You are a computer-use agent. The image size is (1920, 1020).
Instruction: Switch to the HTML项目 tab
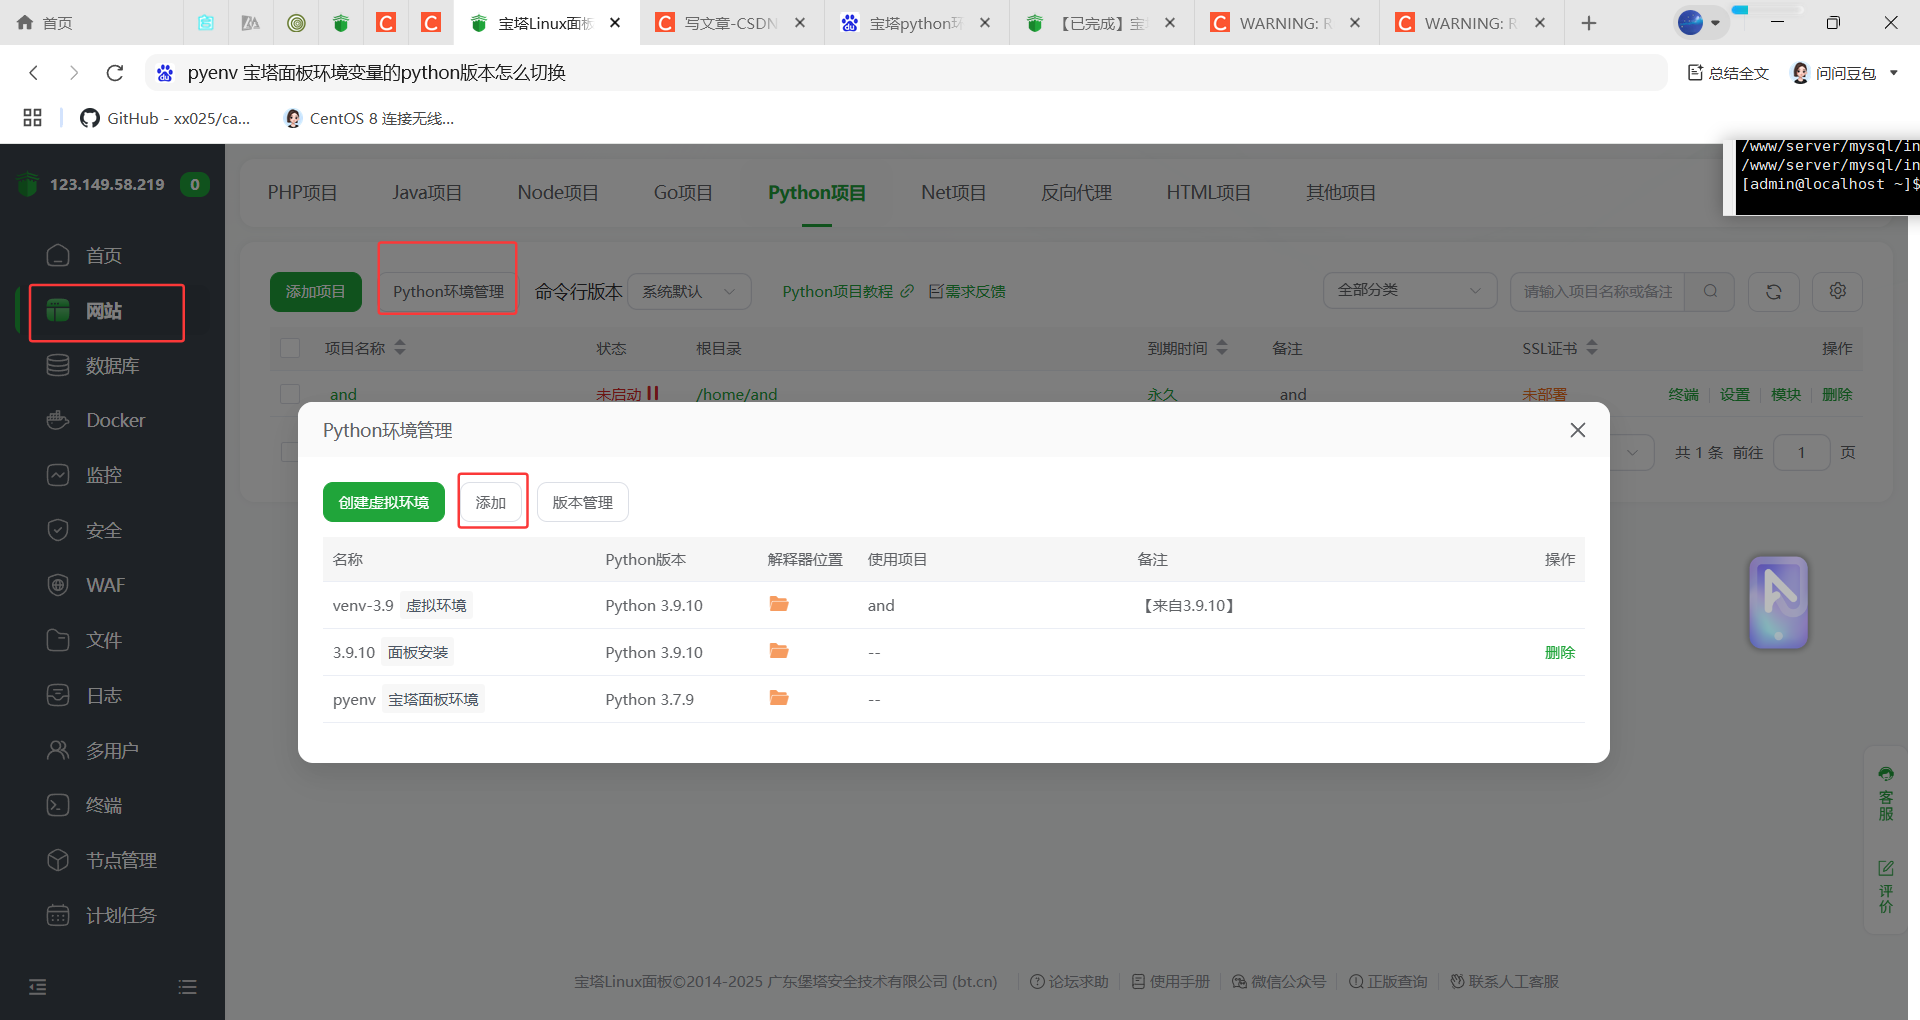coord(1208,193)
